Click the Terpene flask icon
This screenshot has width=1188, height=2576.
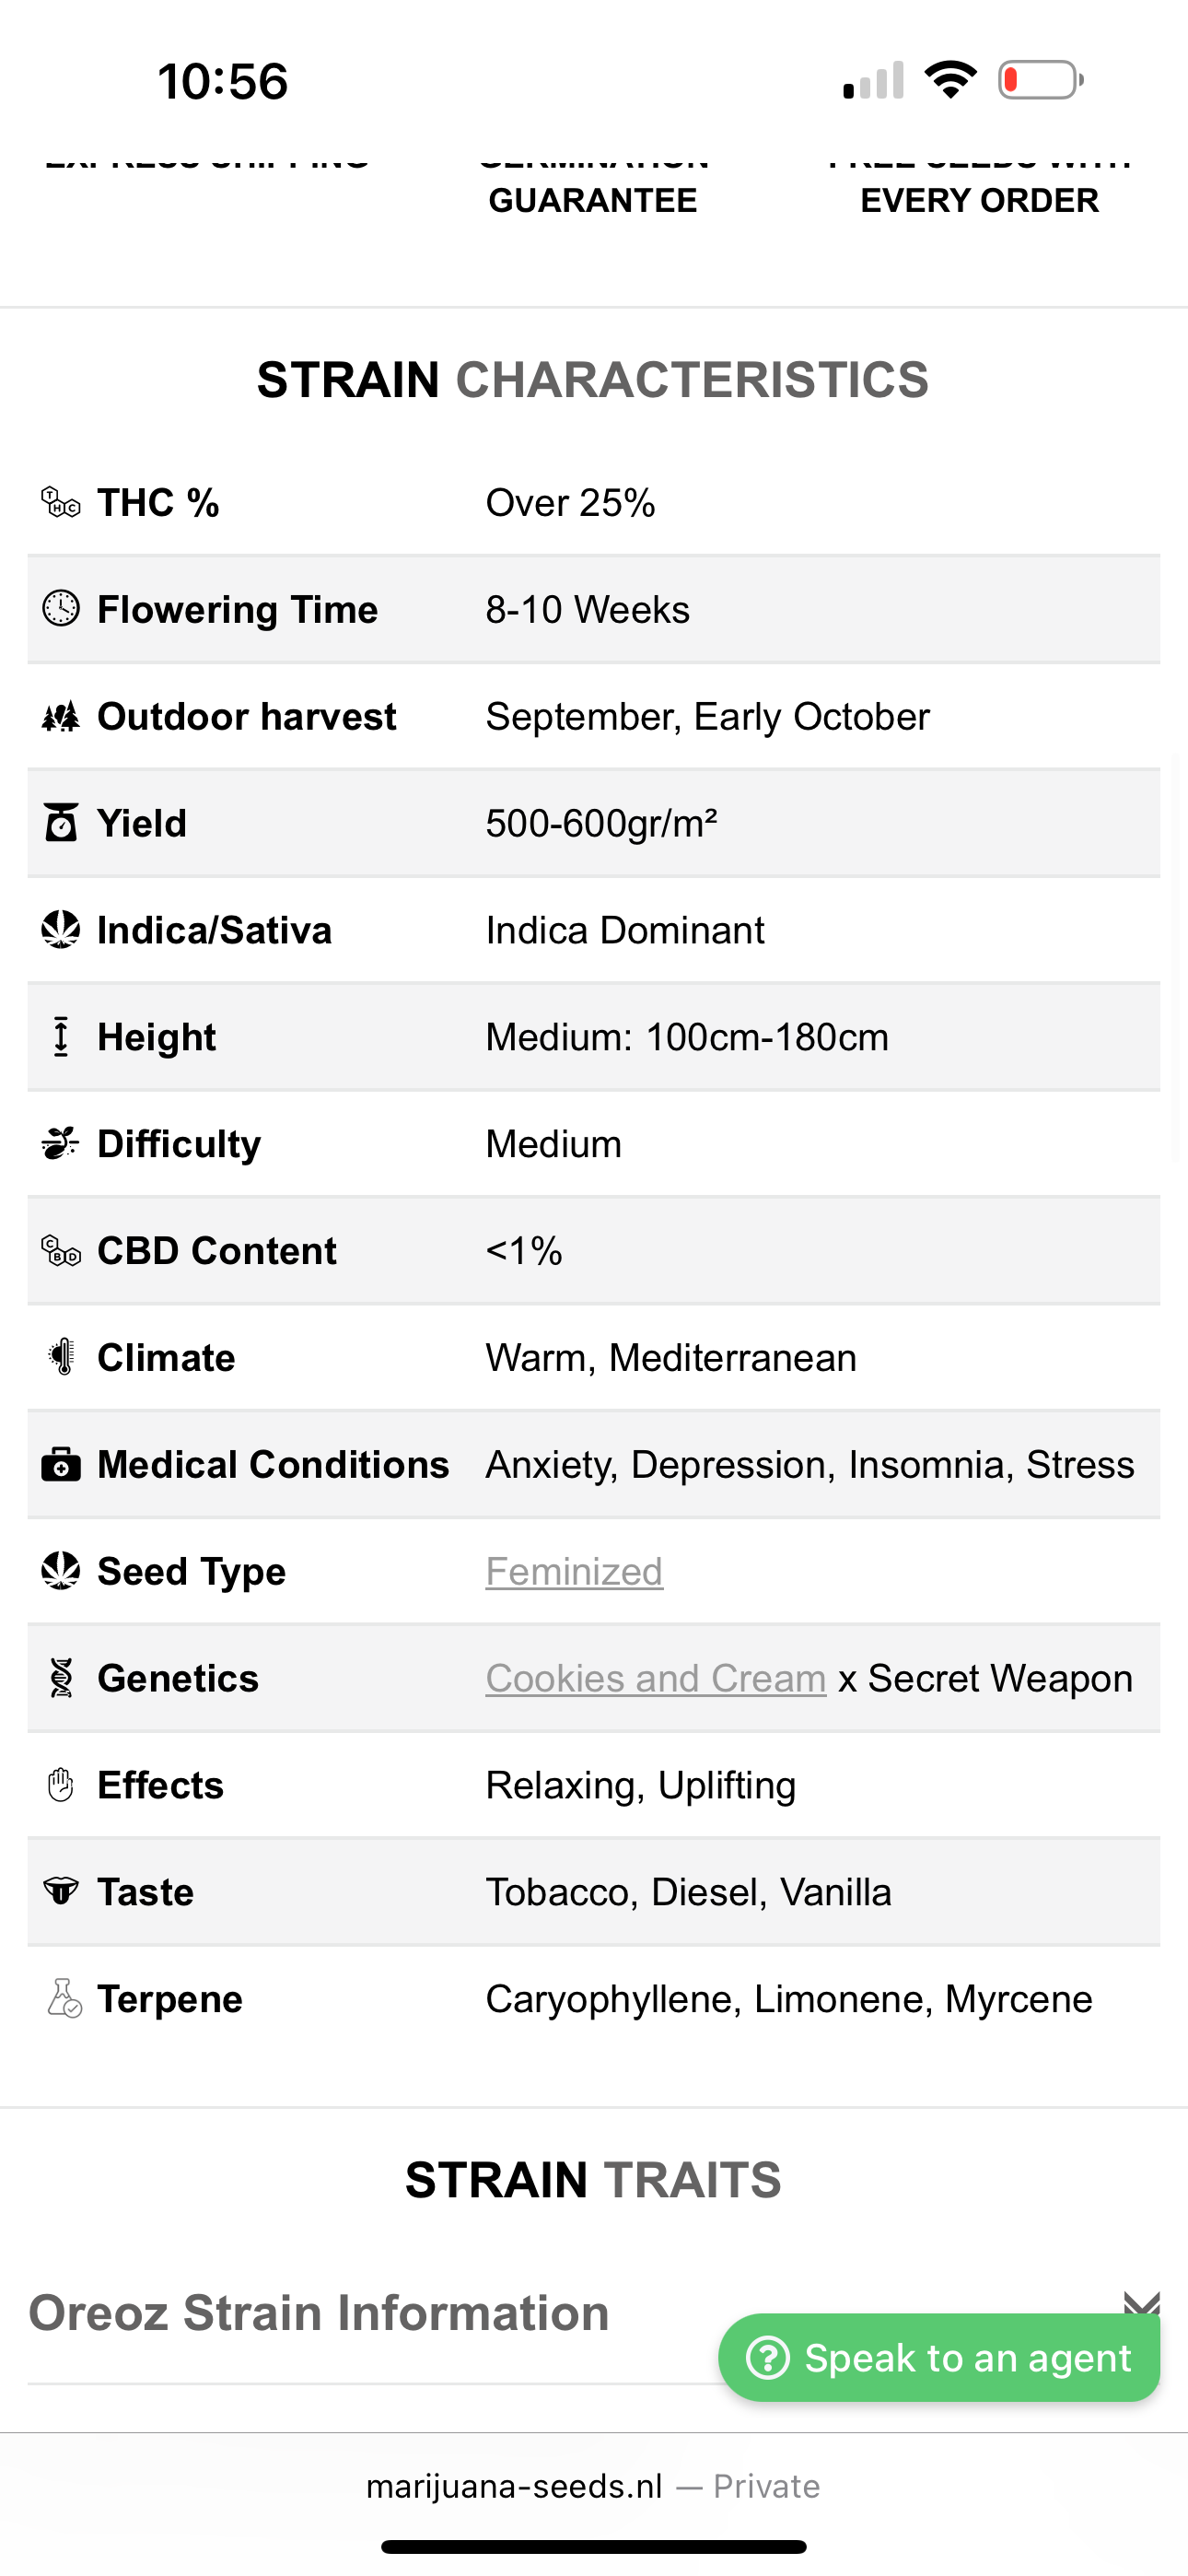coord(63,1998)
